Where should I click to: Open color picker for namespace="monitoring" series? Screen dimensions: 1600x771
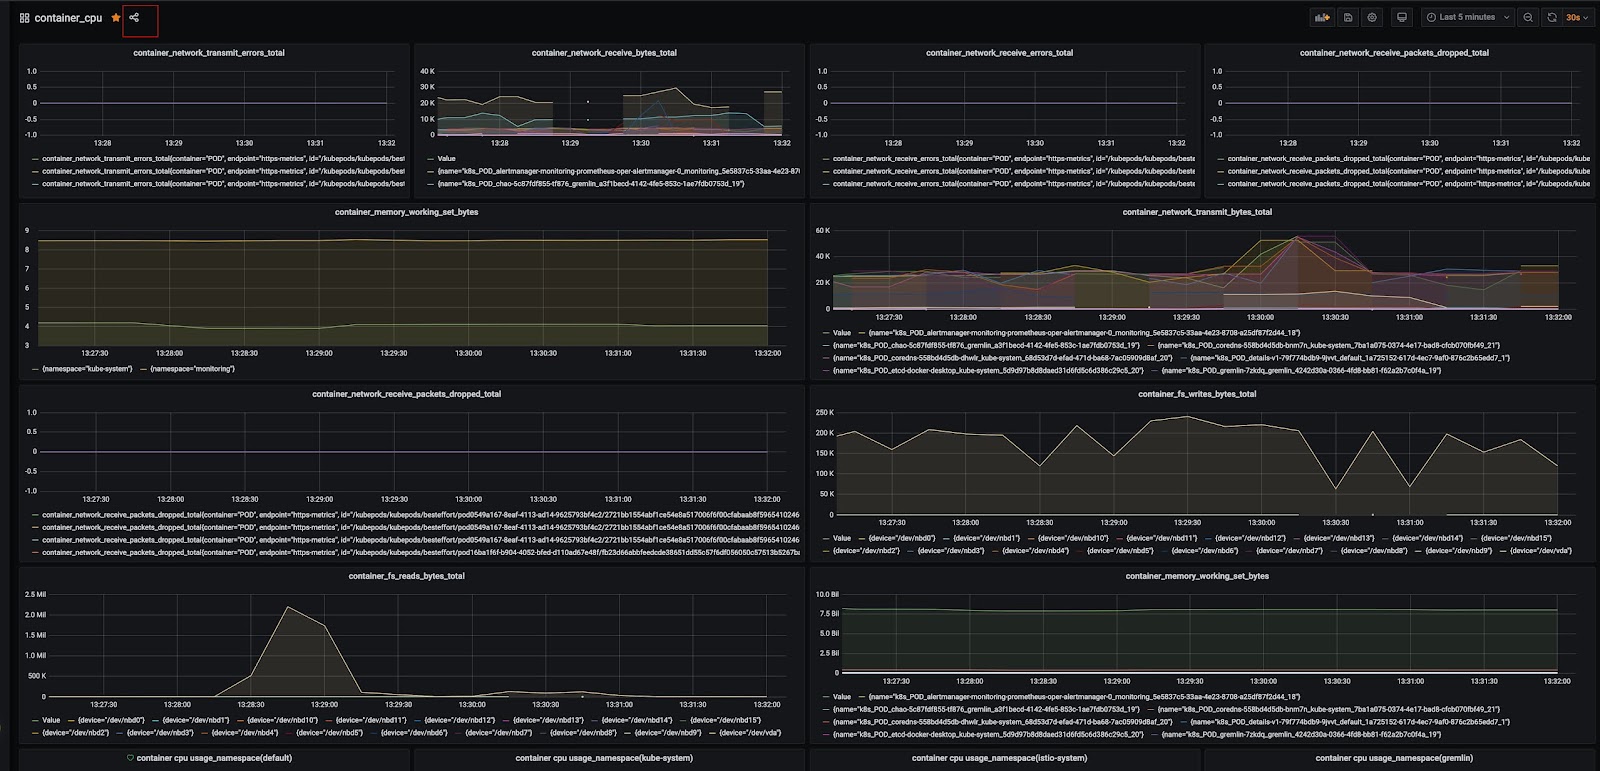click(143, 369)
